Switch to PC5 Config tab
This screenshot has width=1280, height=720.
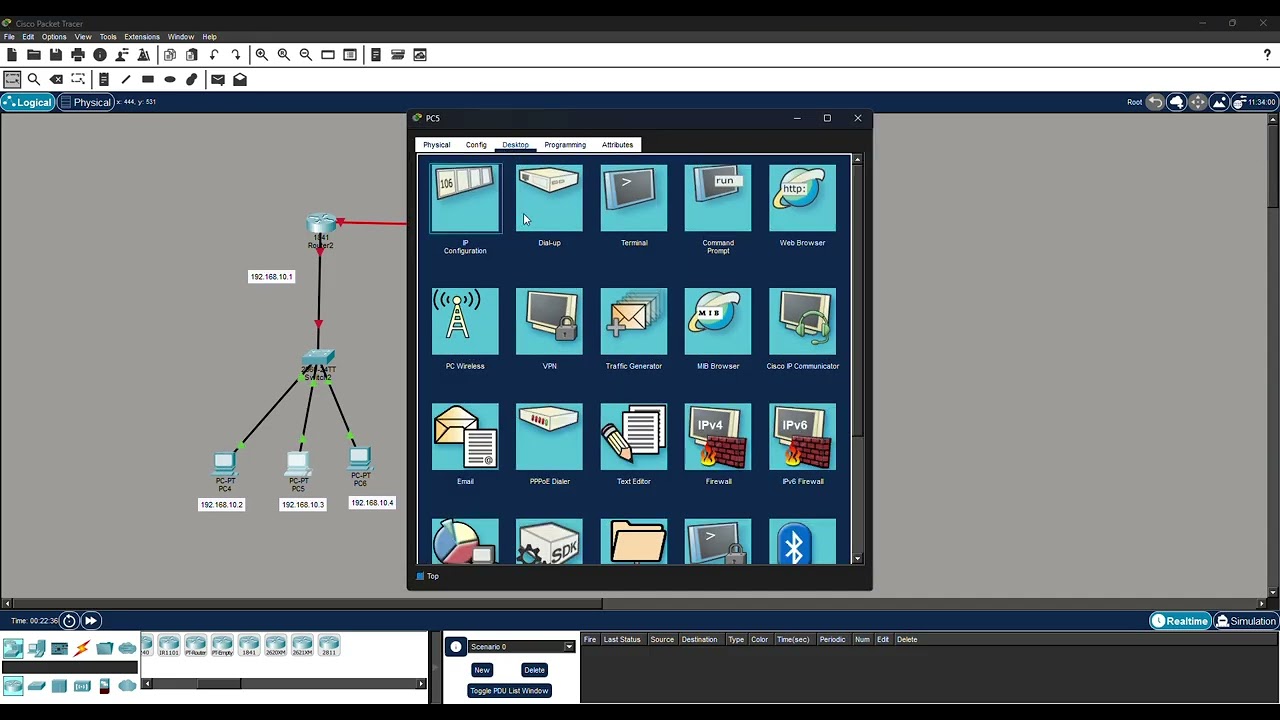point(476,145)
